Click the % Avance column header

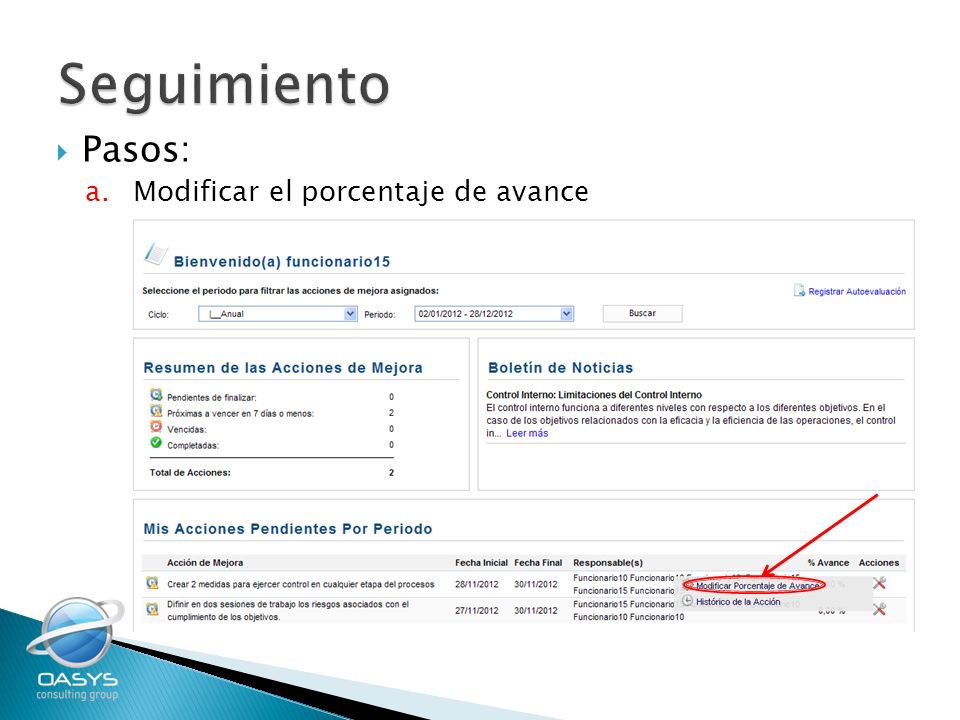coord(828,563)
